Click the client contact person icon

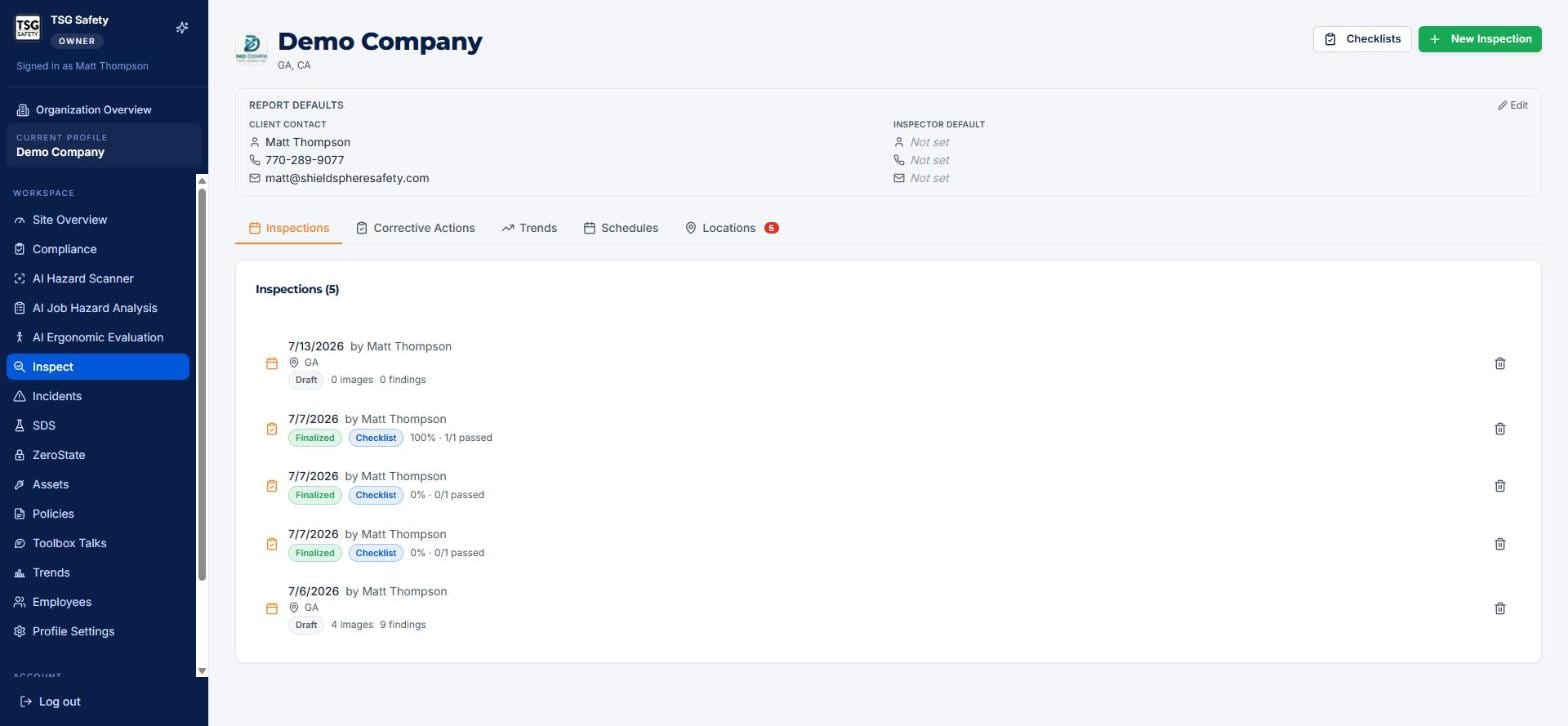[x=254, y=142]
